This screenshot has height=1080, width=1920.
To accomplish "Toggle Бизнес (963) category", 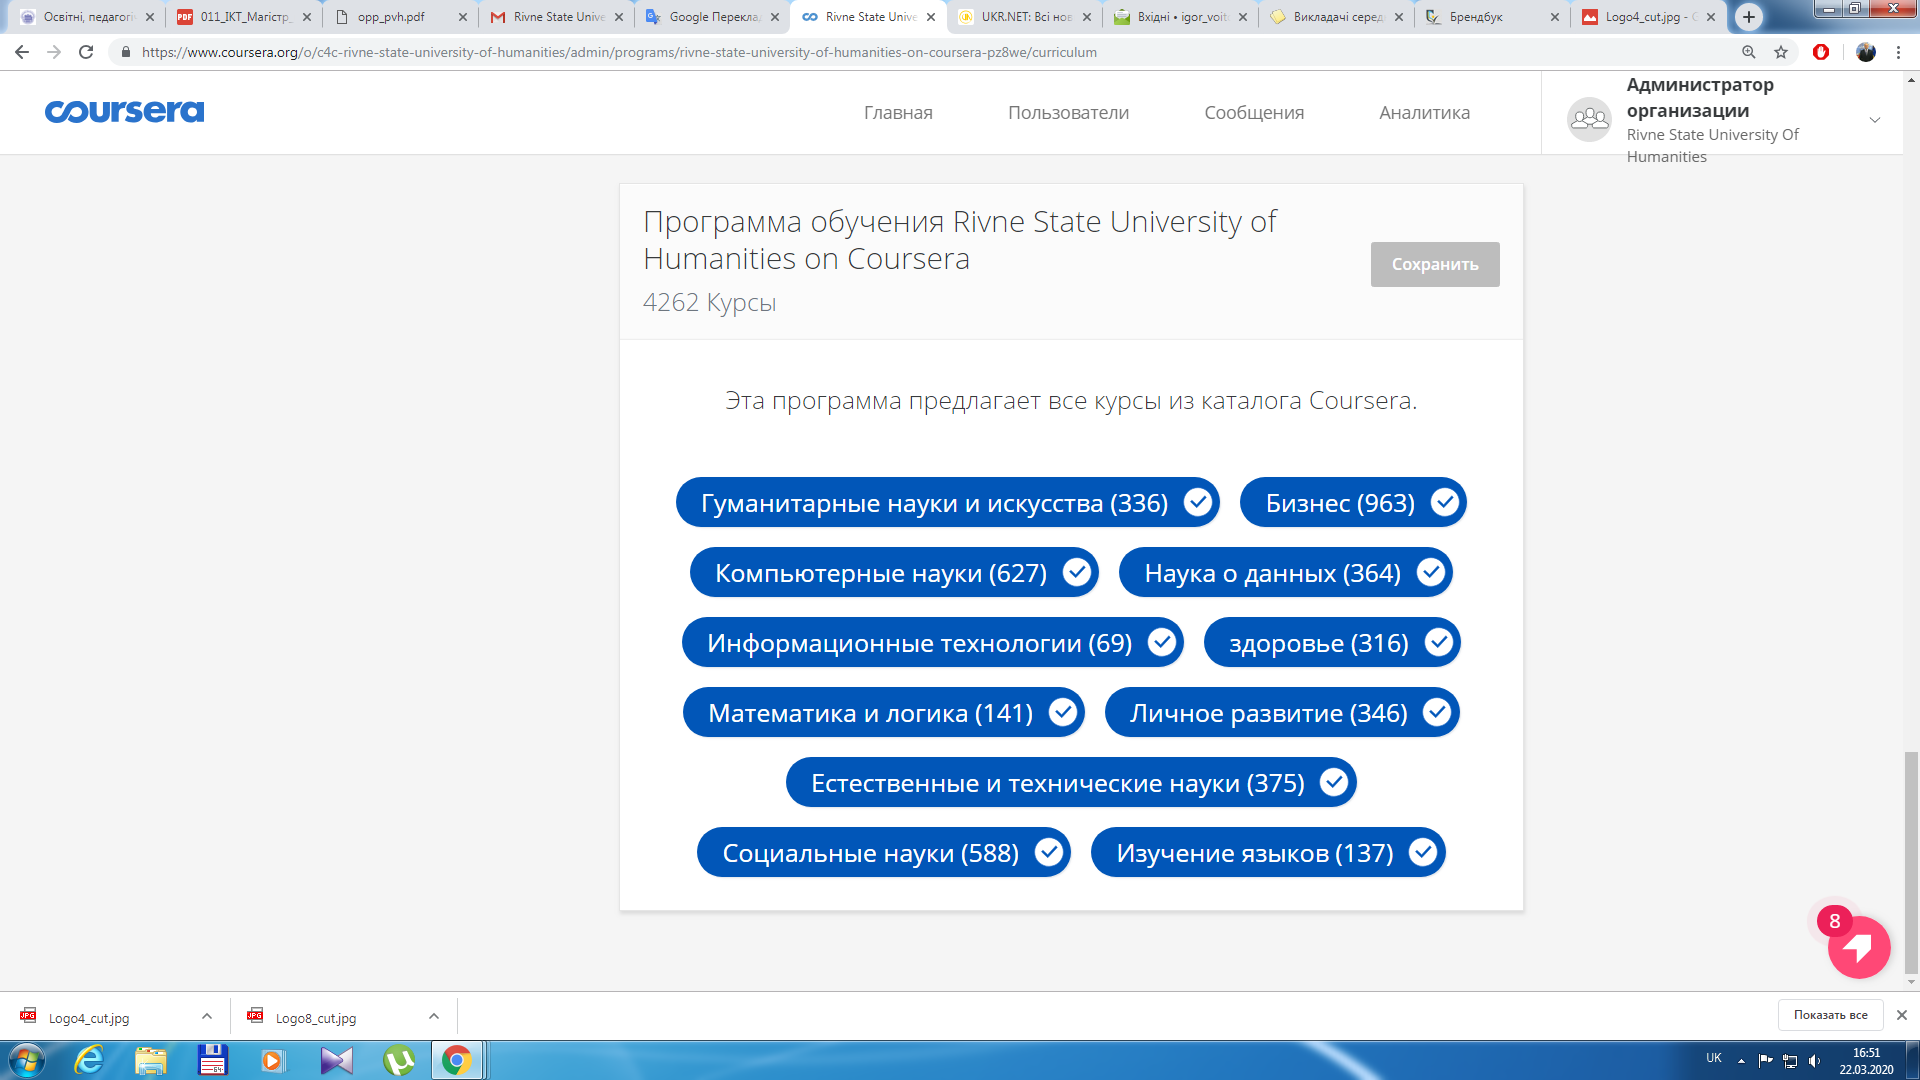I will tap(1353, 502).
